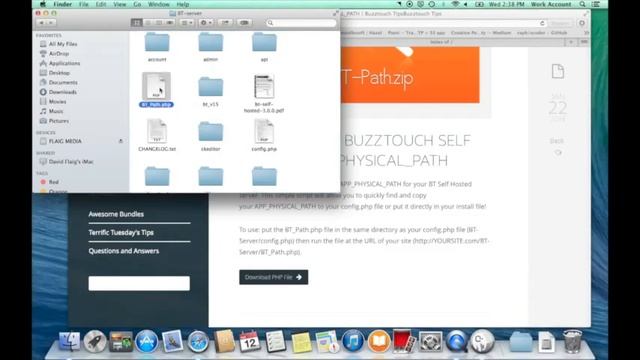This screenshot has width=640, height=360.
Task: Open the Go menu
Action: click(x=137, y=4)
